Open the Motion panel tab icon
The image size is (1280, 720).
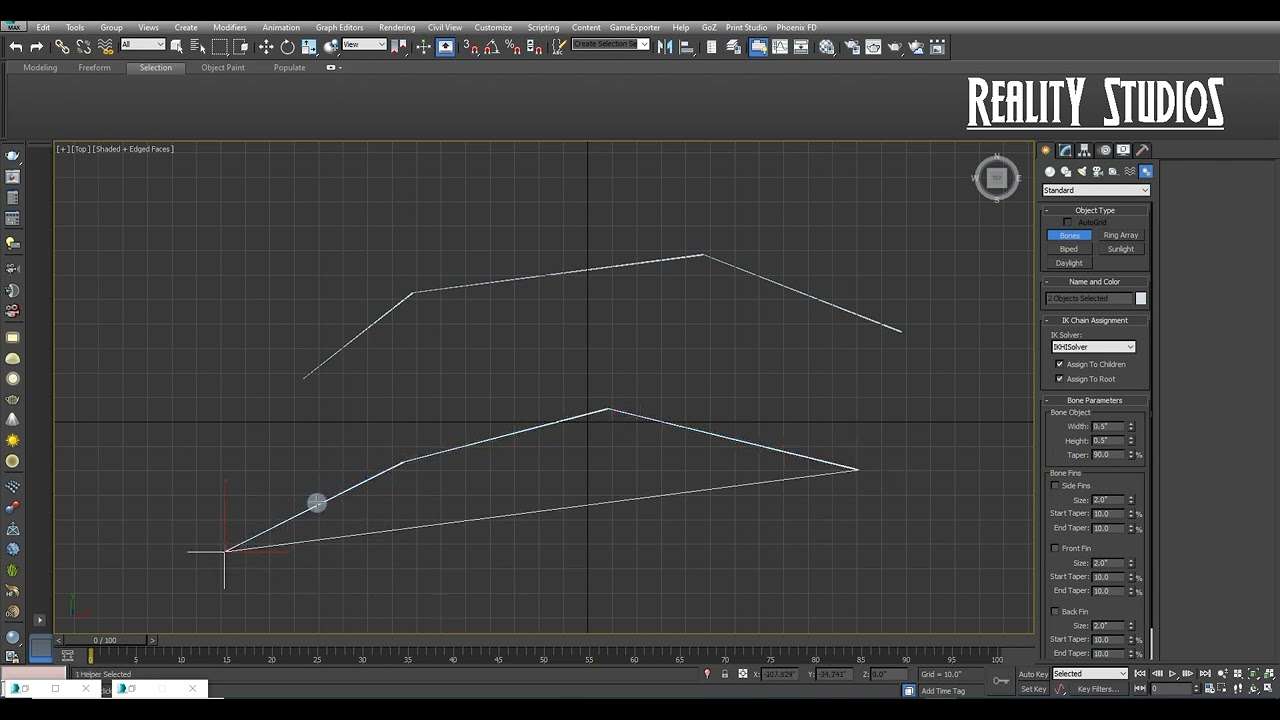pyautogui.click(x=1104, y=150)
